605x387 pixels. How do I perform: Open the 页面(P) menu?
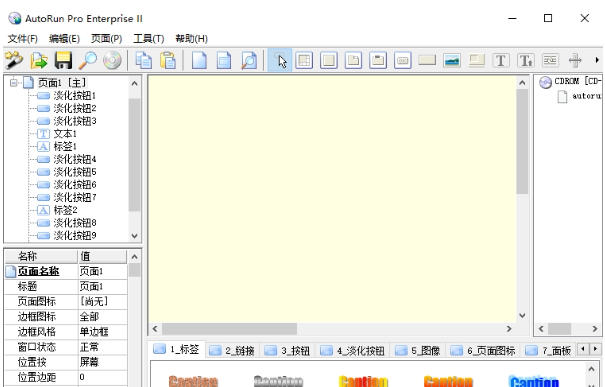click(106, 39)
